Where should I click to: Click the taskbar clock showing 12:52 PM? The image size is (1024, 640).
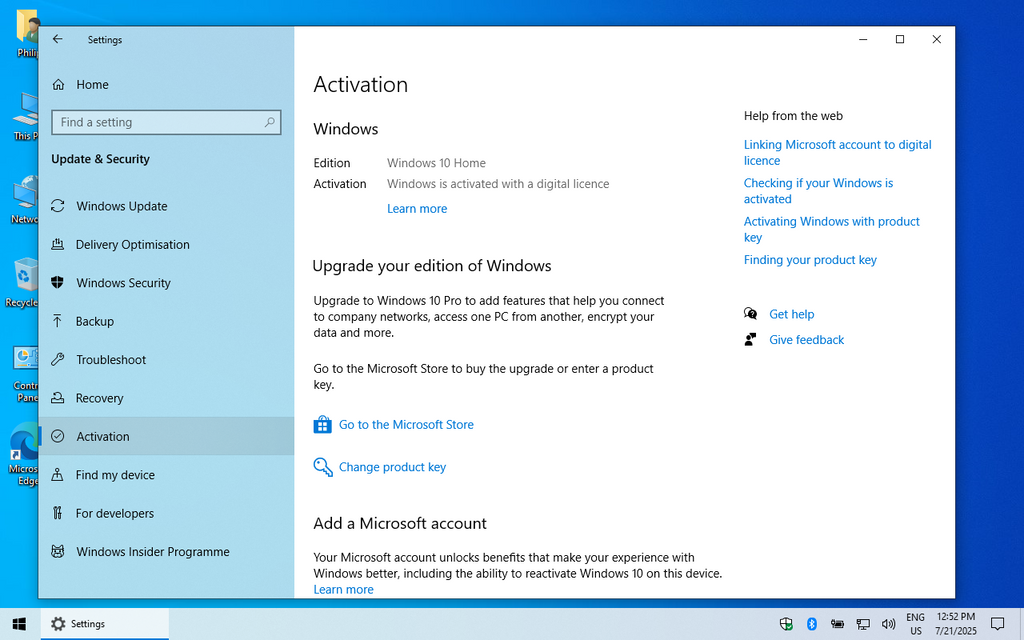pos(955,624)
